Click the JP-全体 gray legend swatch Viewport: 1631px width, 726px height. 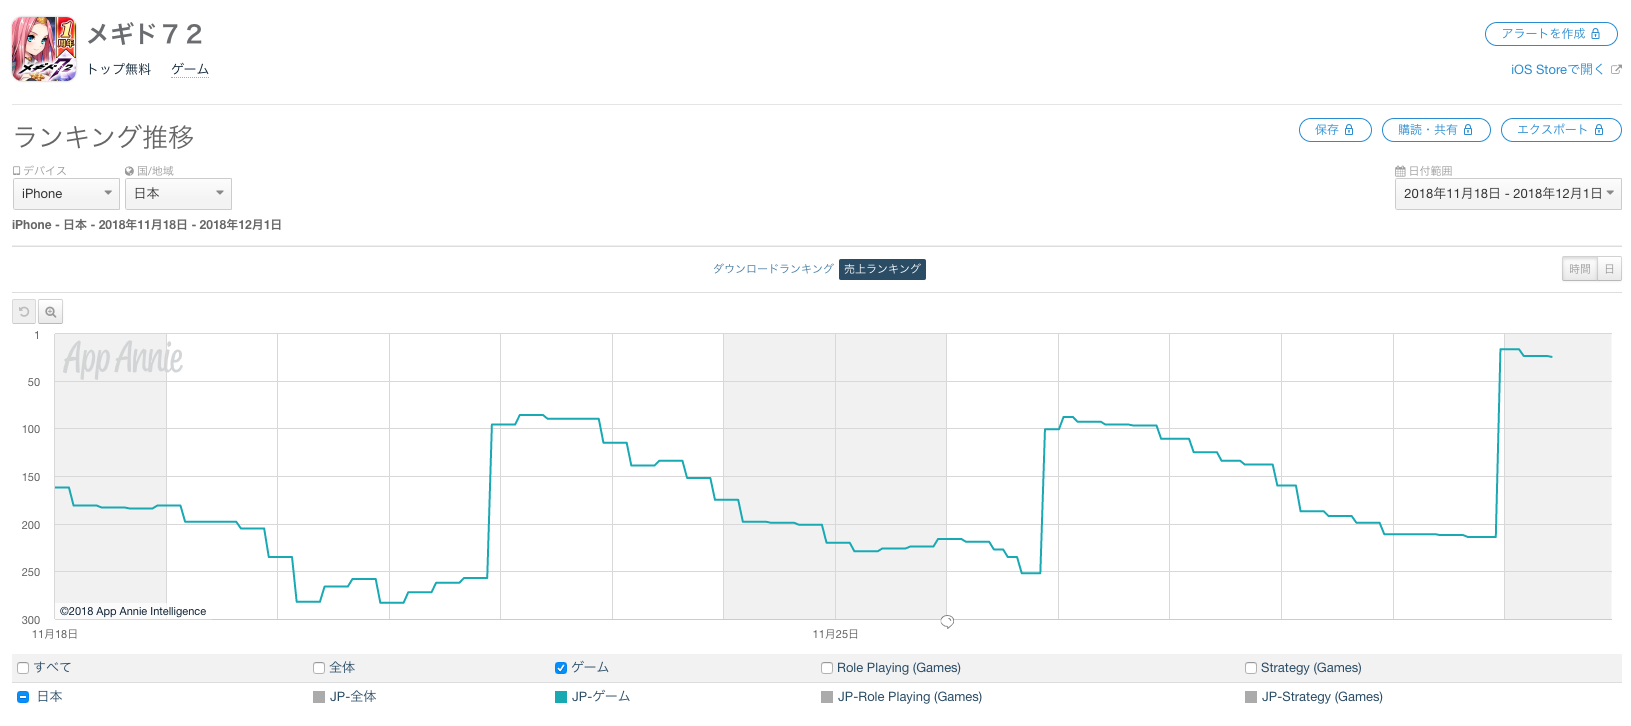(x=319, y=697)
